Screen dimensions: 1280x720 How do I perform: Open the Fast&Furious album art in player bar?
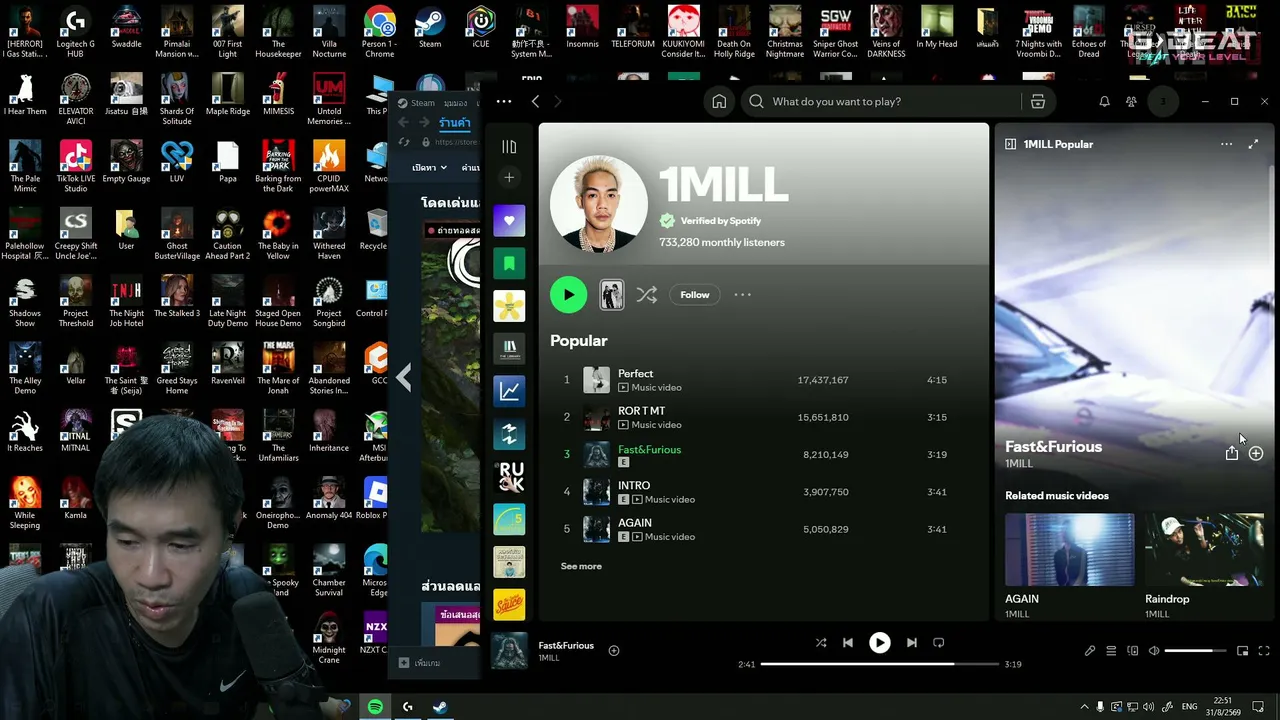click(509, 651)
